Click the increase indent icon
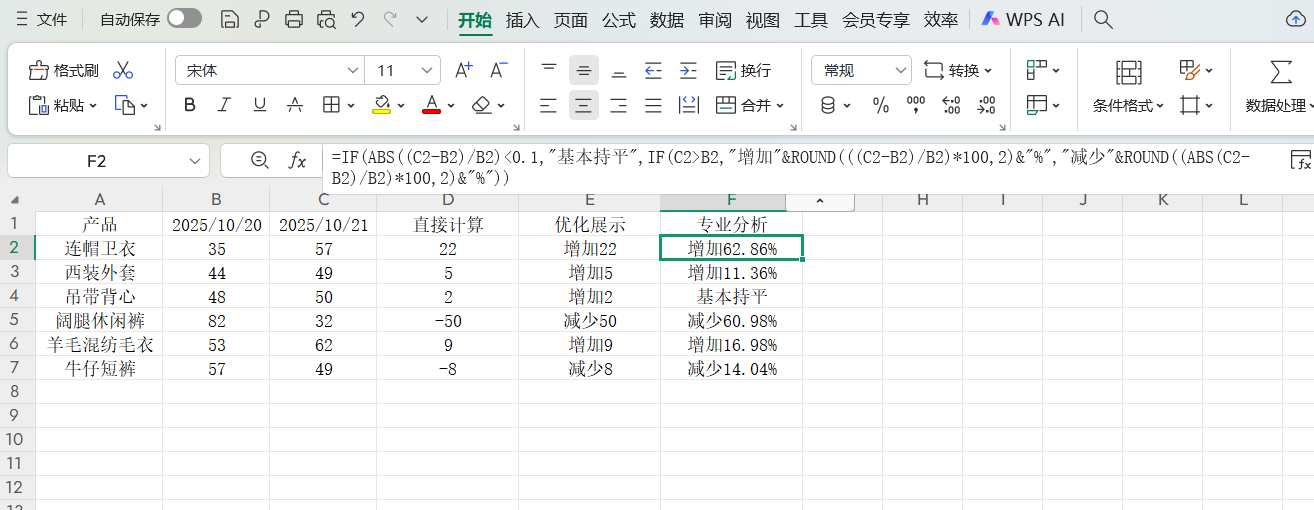Image resolution: width=1314 pixels, height=510 pixels. point(688,70)
